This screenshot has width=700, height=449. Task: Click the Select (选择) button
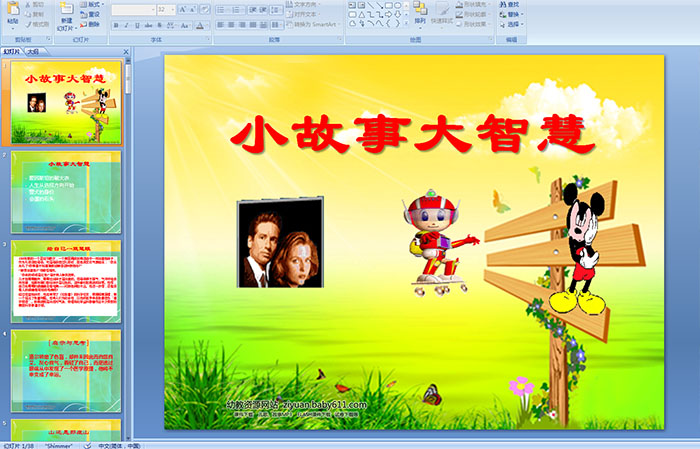pos(511,24)
